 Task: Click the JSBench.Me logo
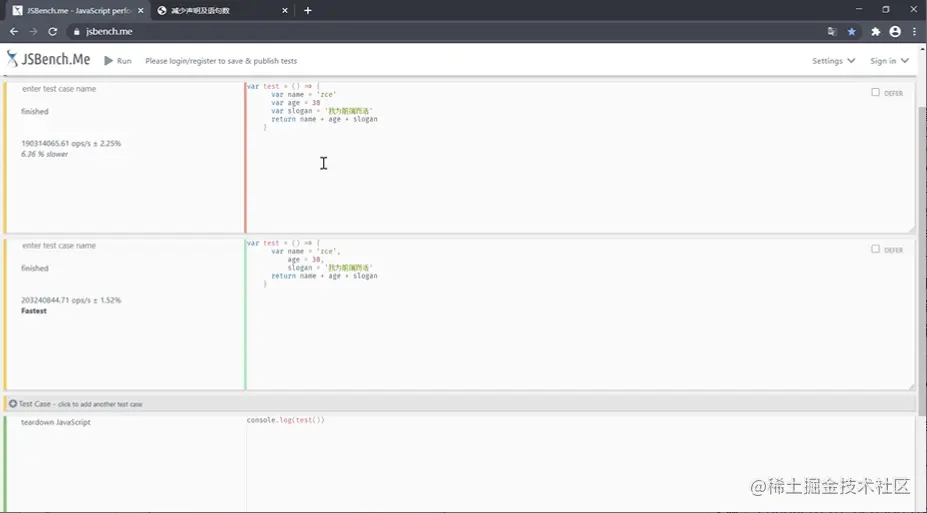click(x=48, y=59)
